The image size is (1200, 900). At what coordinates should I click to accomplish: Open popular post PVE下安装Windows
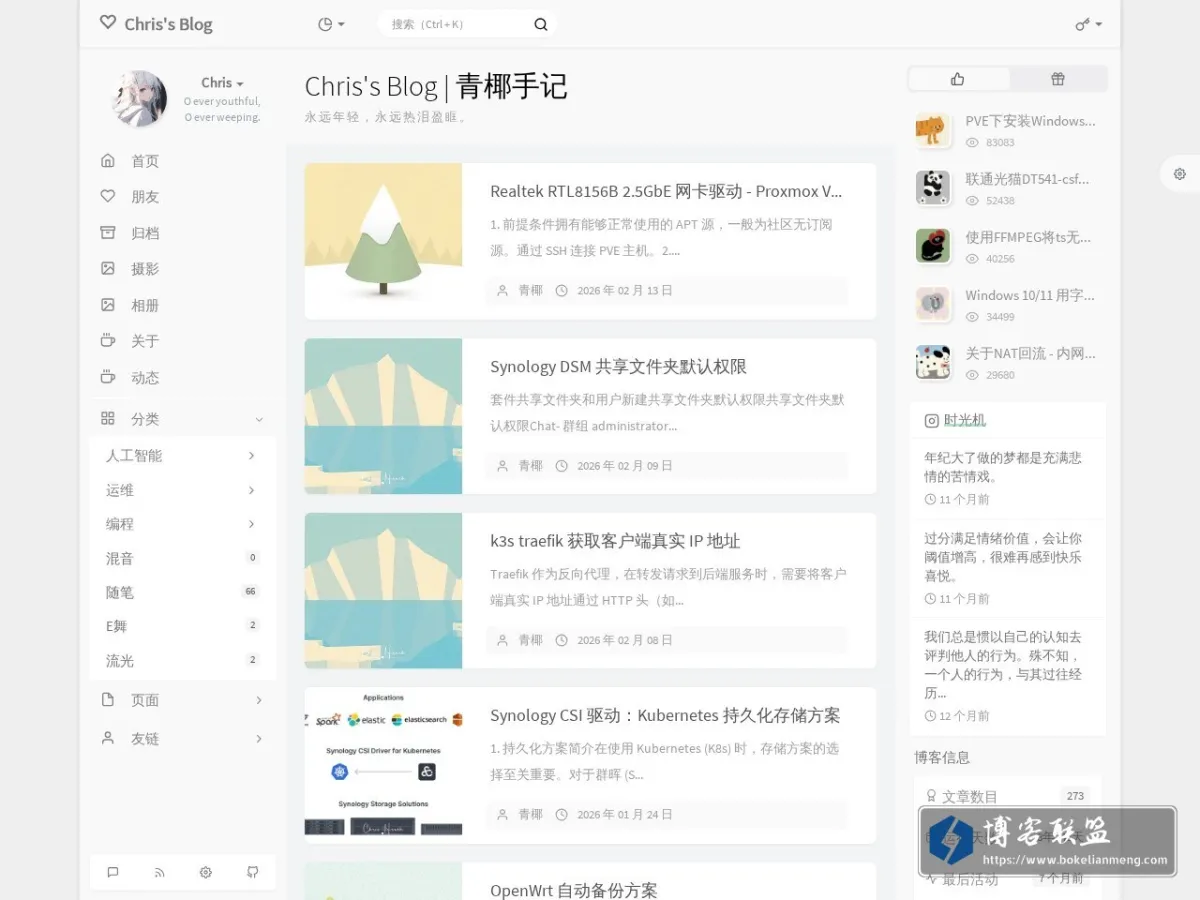coord(1030,121)
